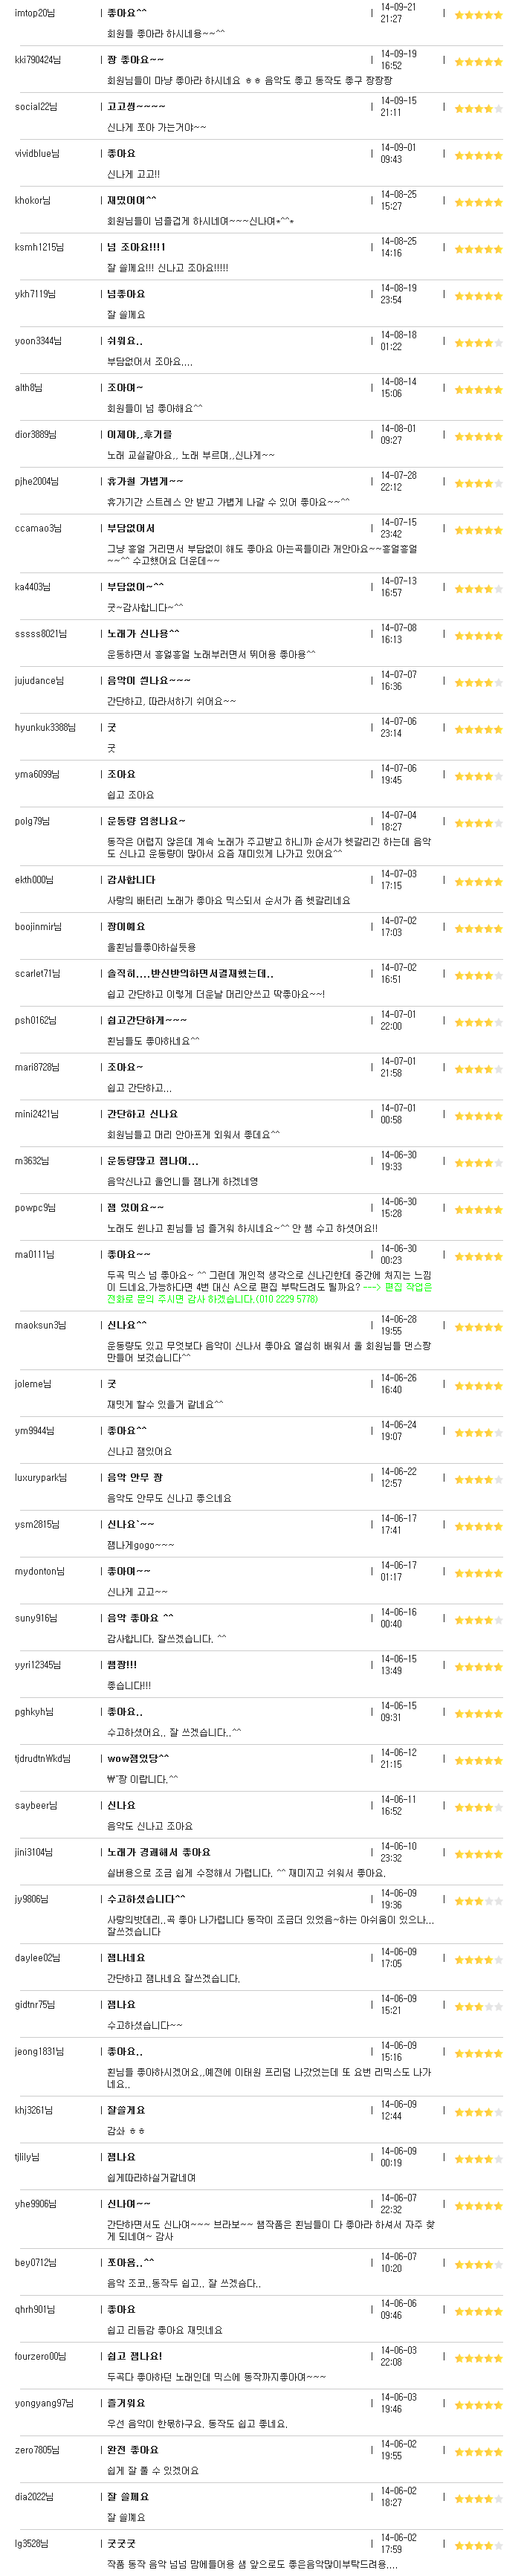The width and height of the screenshot is (521, 2576).
Task: Select the review title 노래가 신나용^^
Action: click(144, 633)
